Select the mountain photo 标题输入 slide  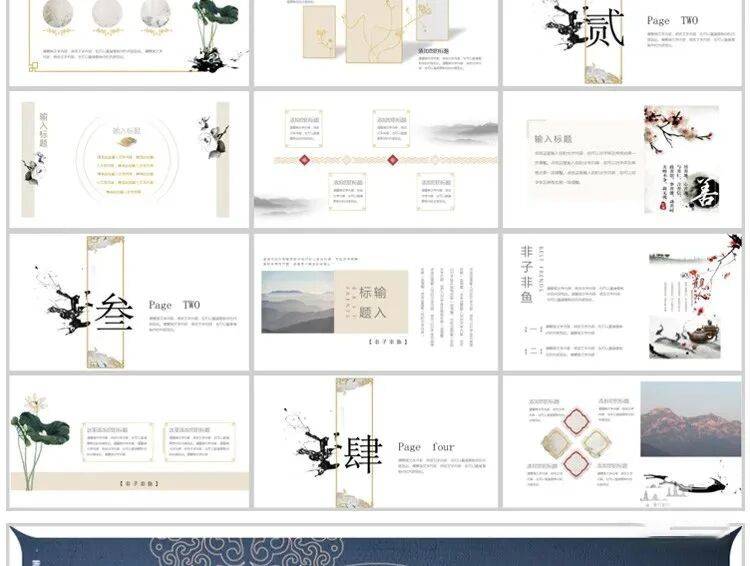point(376,302)
